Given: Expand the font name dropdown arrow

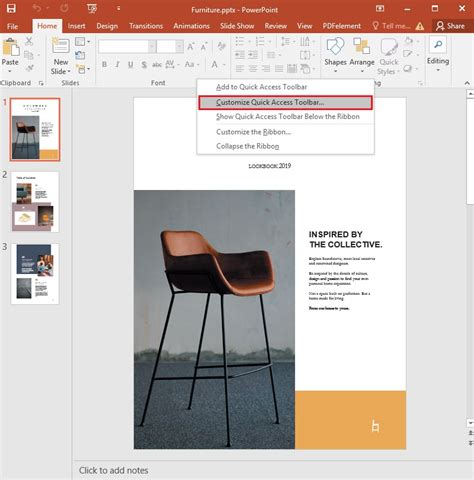Looking at the screenshot, I should [152, 47].
